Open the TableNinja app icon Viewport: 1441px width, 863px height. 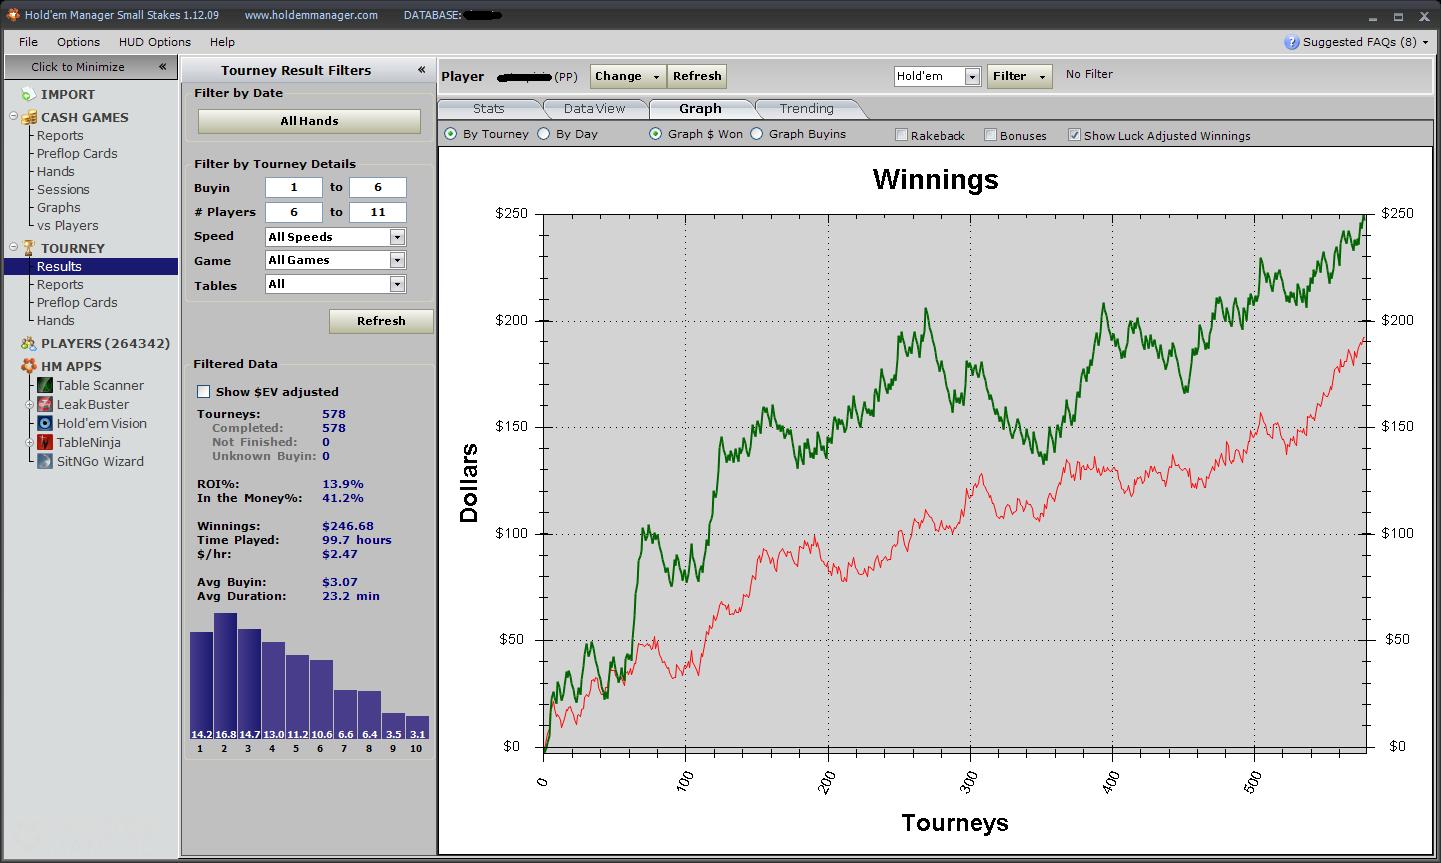point(45,442)
